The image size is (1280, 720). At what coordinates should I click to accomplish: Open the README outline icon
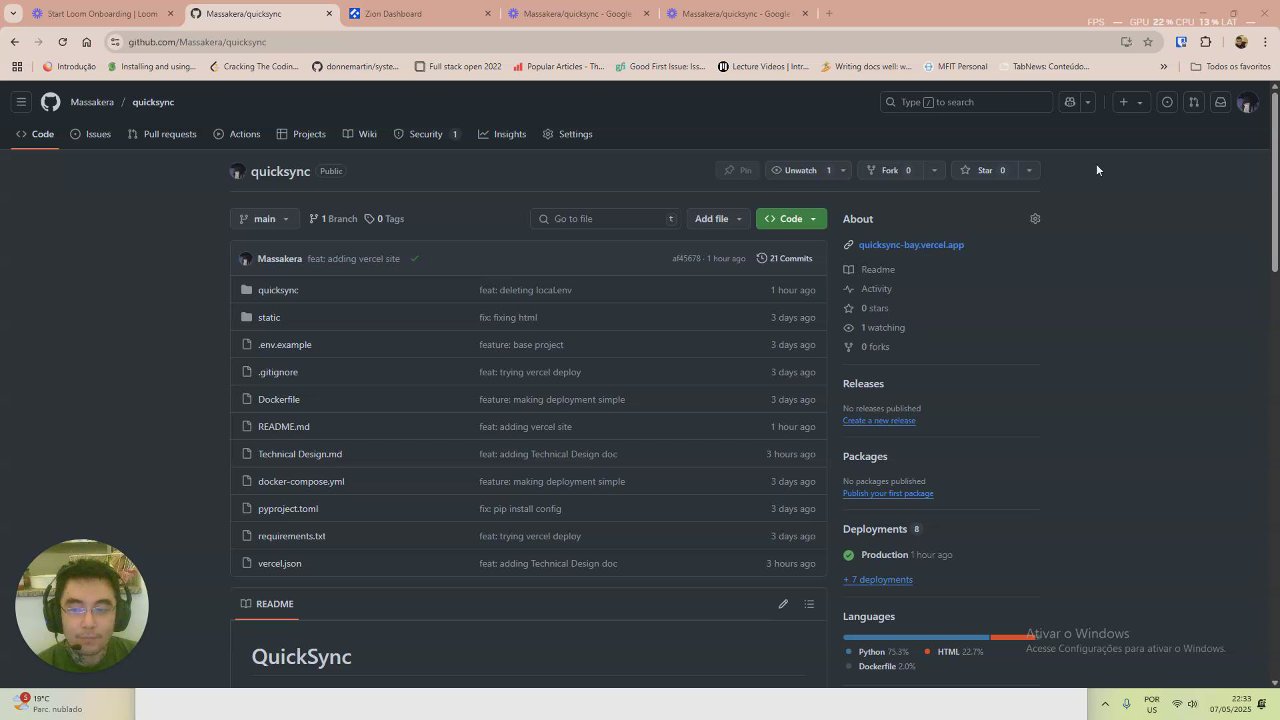click(x=809, y=604)
